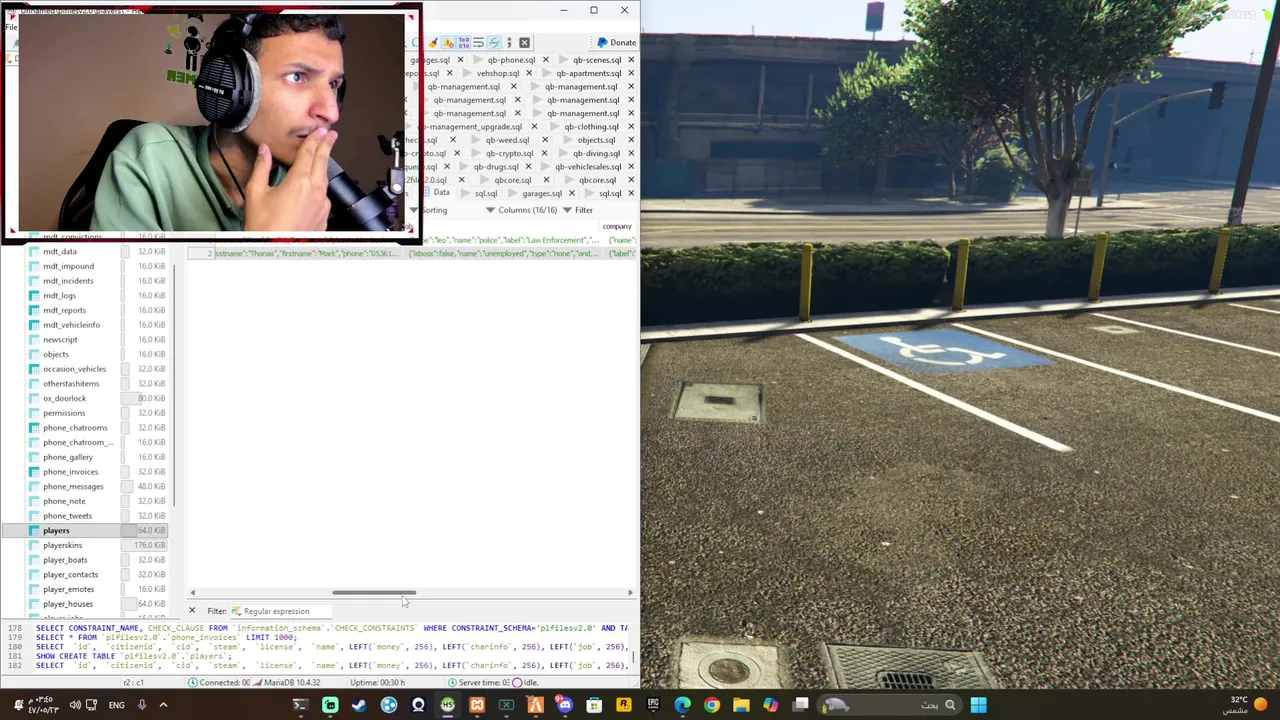The width and height of the screenshot is (1280, 720).
Task: Open the Windows Start menu
Action: pos(978,705)
